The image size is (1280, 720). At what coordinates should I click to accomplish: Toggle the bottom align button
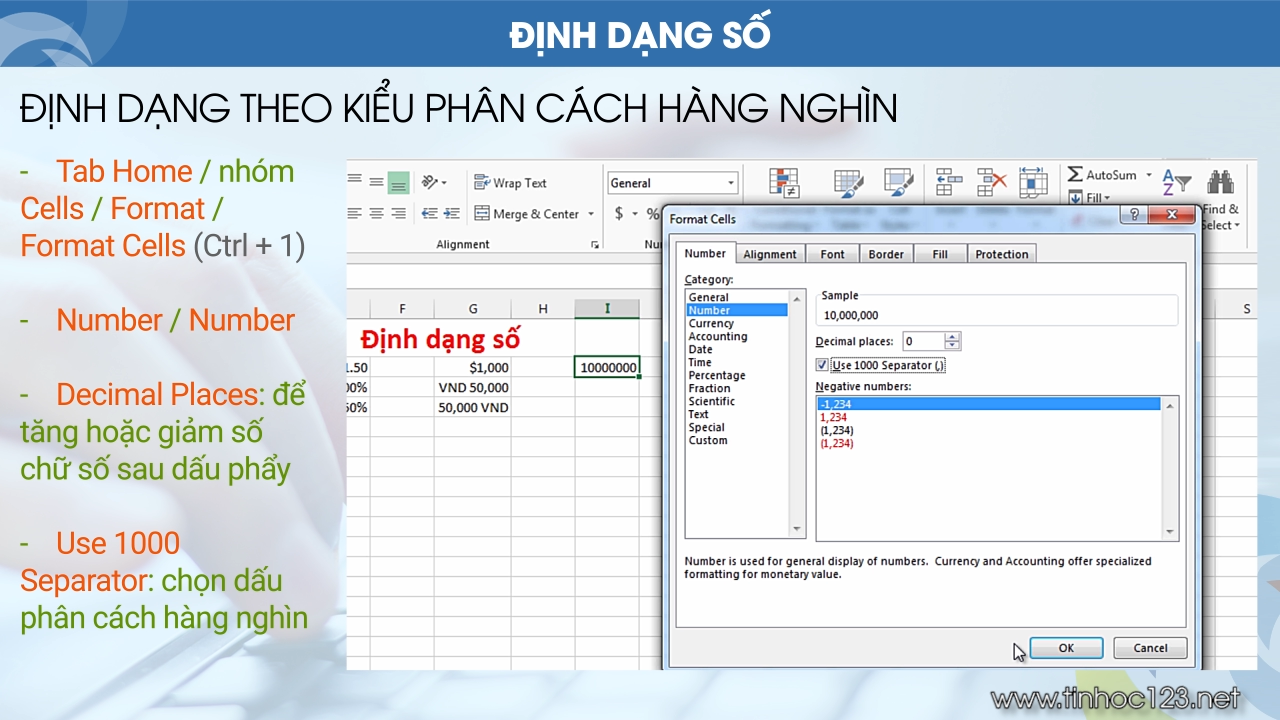398,183
